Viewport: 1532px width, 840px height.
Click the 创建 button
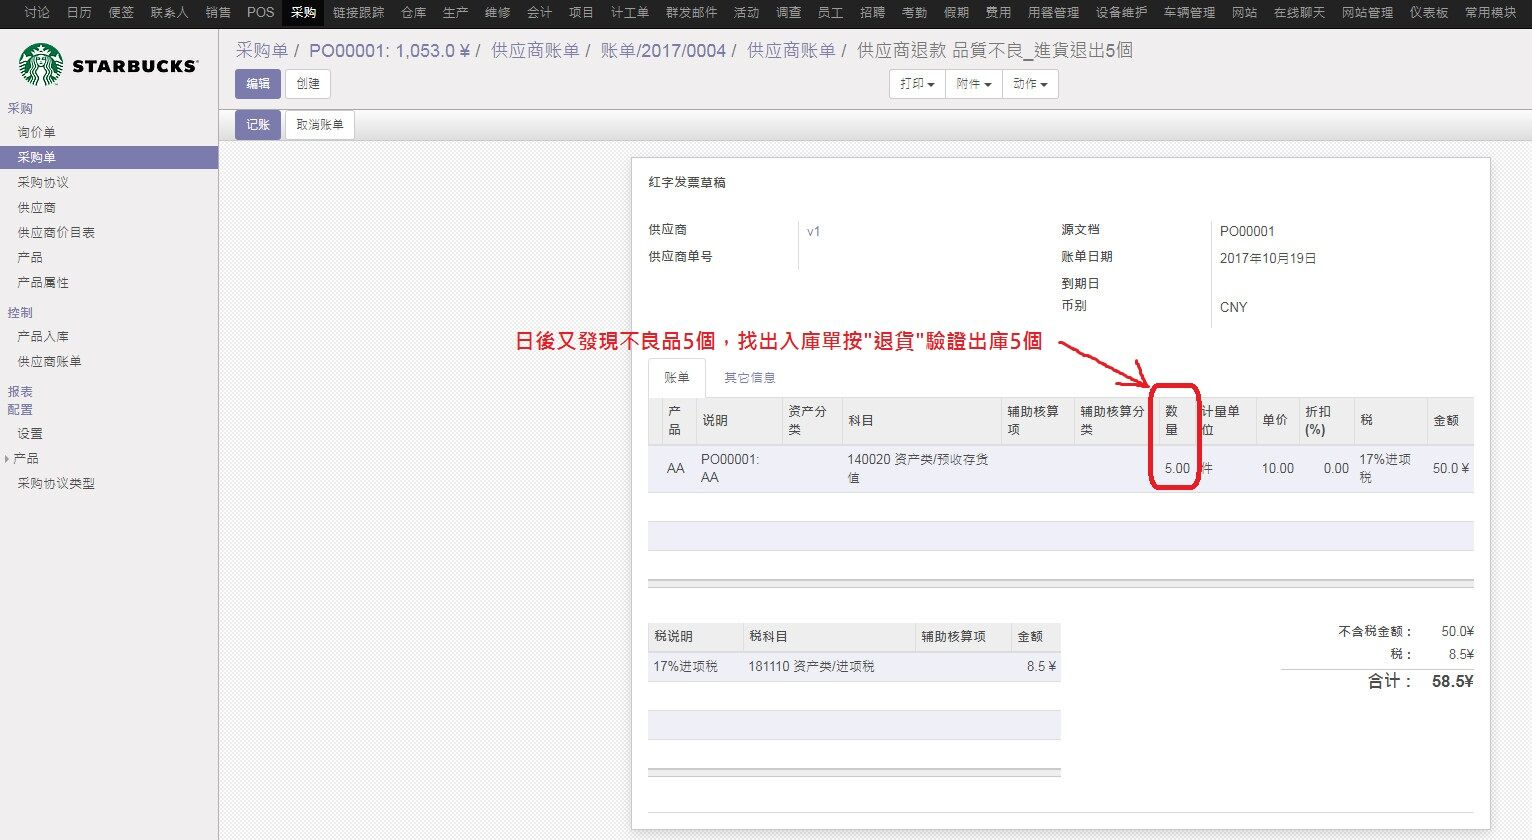point(308,84)
